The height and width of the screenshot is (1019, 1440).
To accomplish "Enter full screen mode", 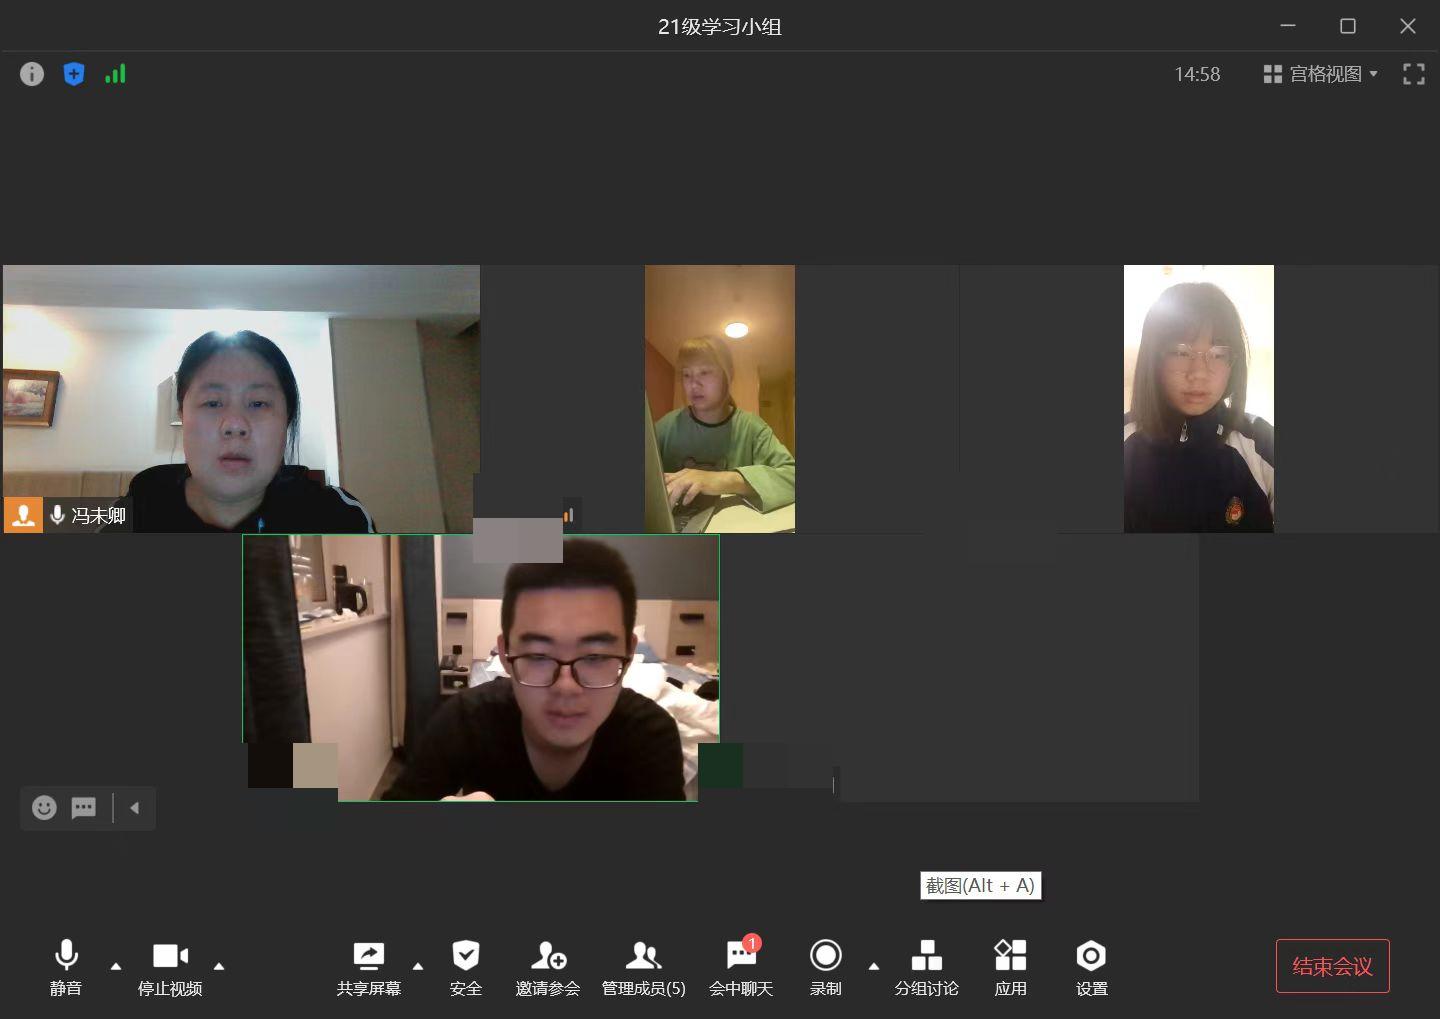I will tap(1413, 74).
